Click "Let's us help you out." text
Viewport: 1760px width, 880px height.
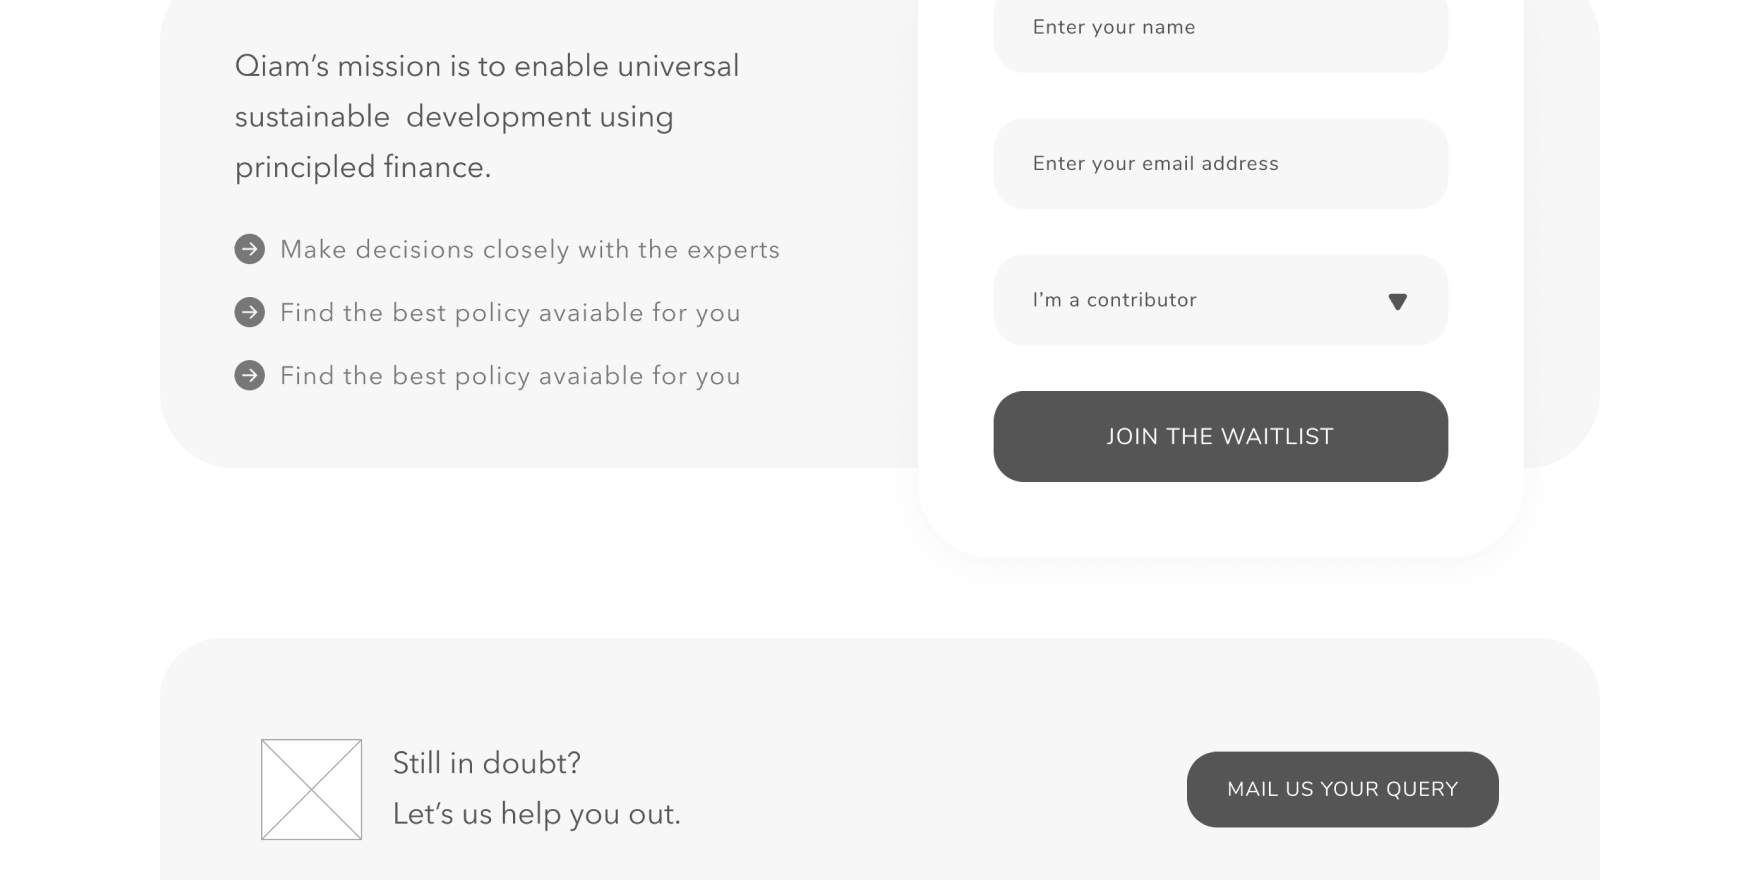point(536,814)
